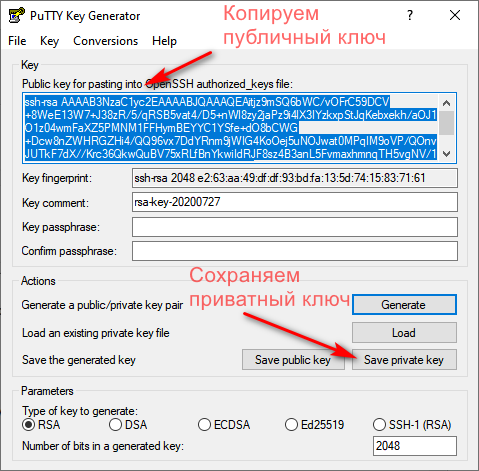Click the Key comment field rsa-key-20200727
The width and height of the screenshot is (479, 471).
click(295, 202)
